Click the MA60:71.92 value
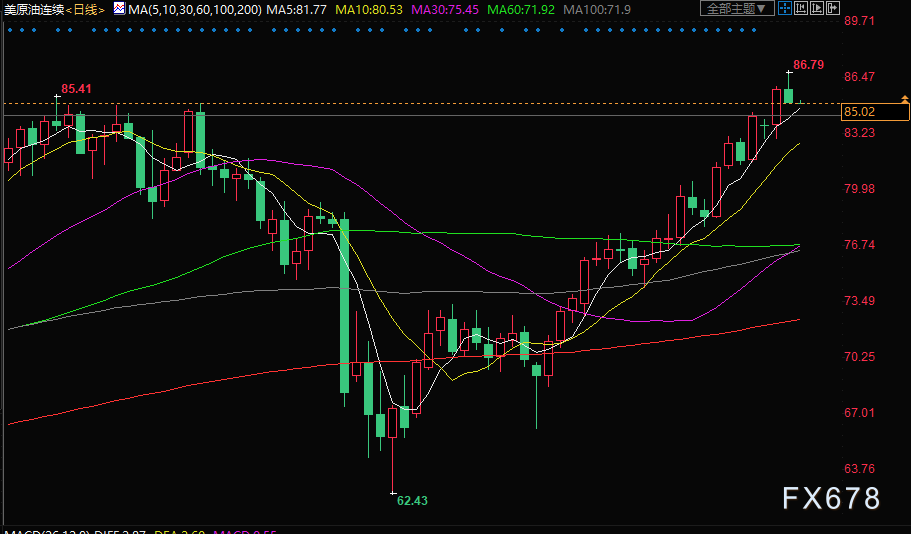The image size is (911, 534). pyautogui.click(x=521, y=9)
